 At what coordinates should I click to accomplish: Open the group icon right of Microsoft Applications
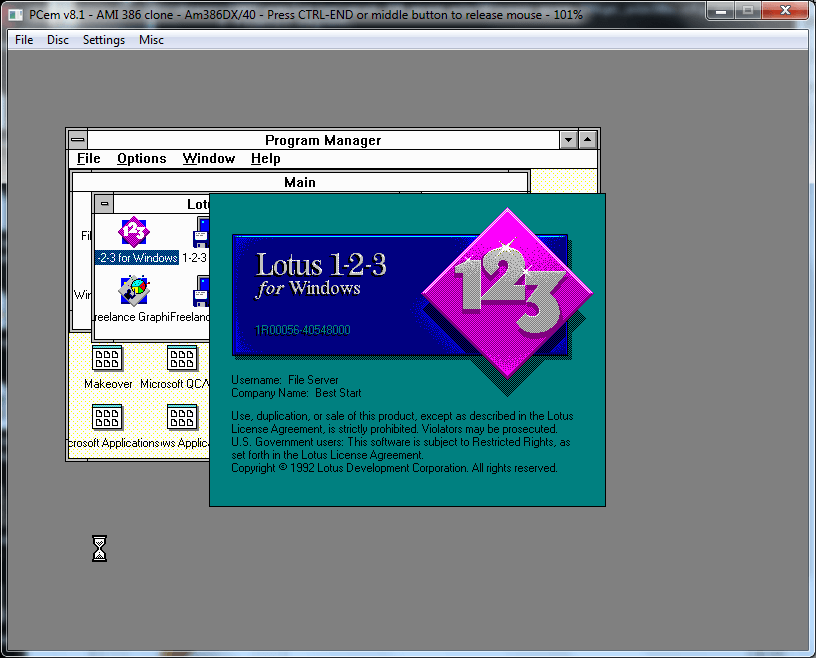click(x=182, y=417)
